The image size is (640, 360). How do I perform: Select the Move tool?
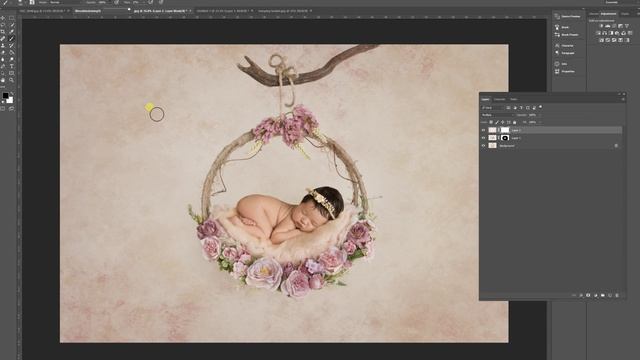3,18
